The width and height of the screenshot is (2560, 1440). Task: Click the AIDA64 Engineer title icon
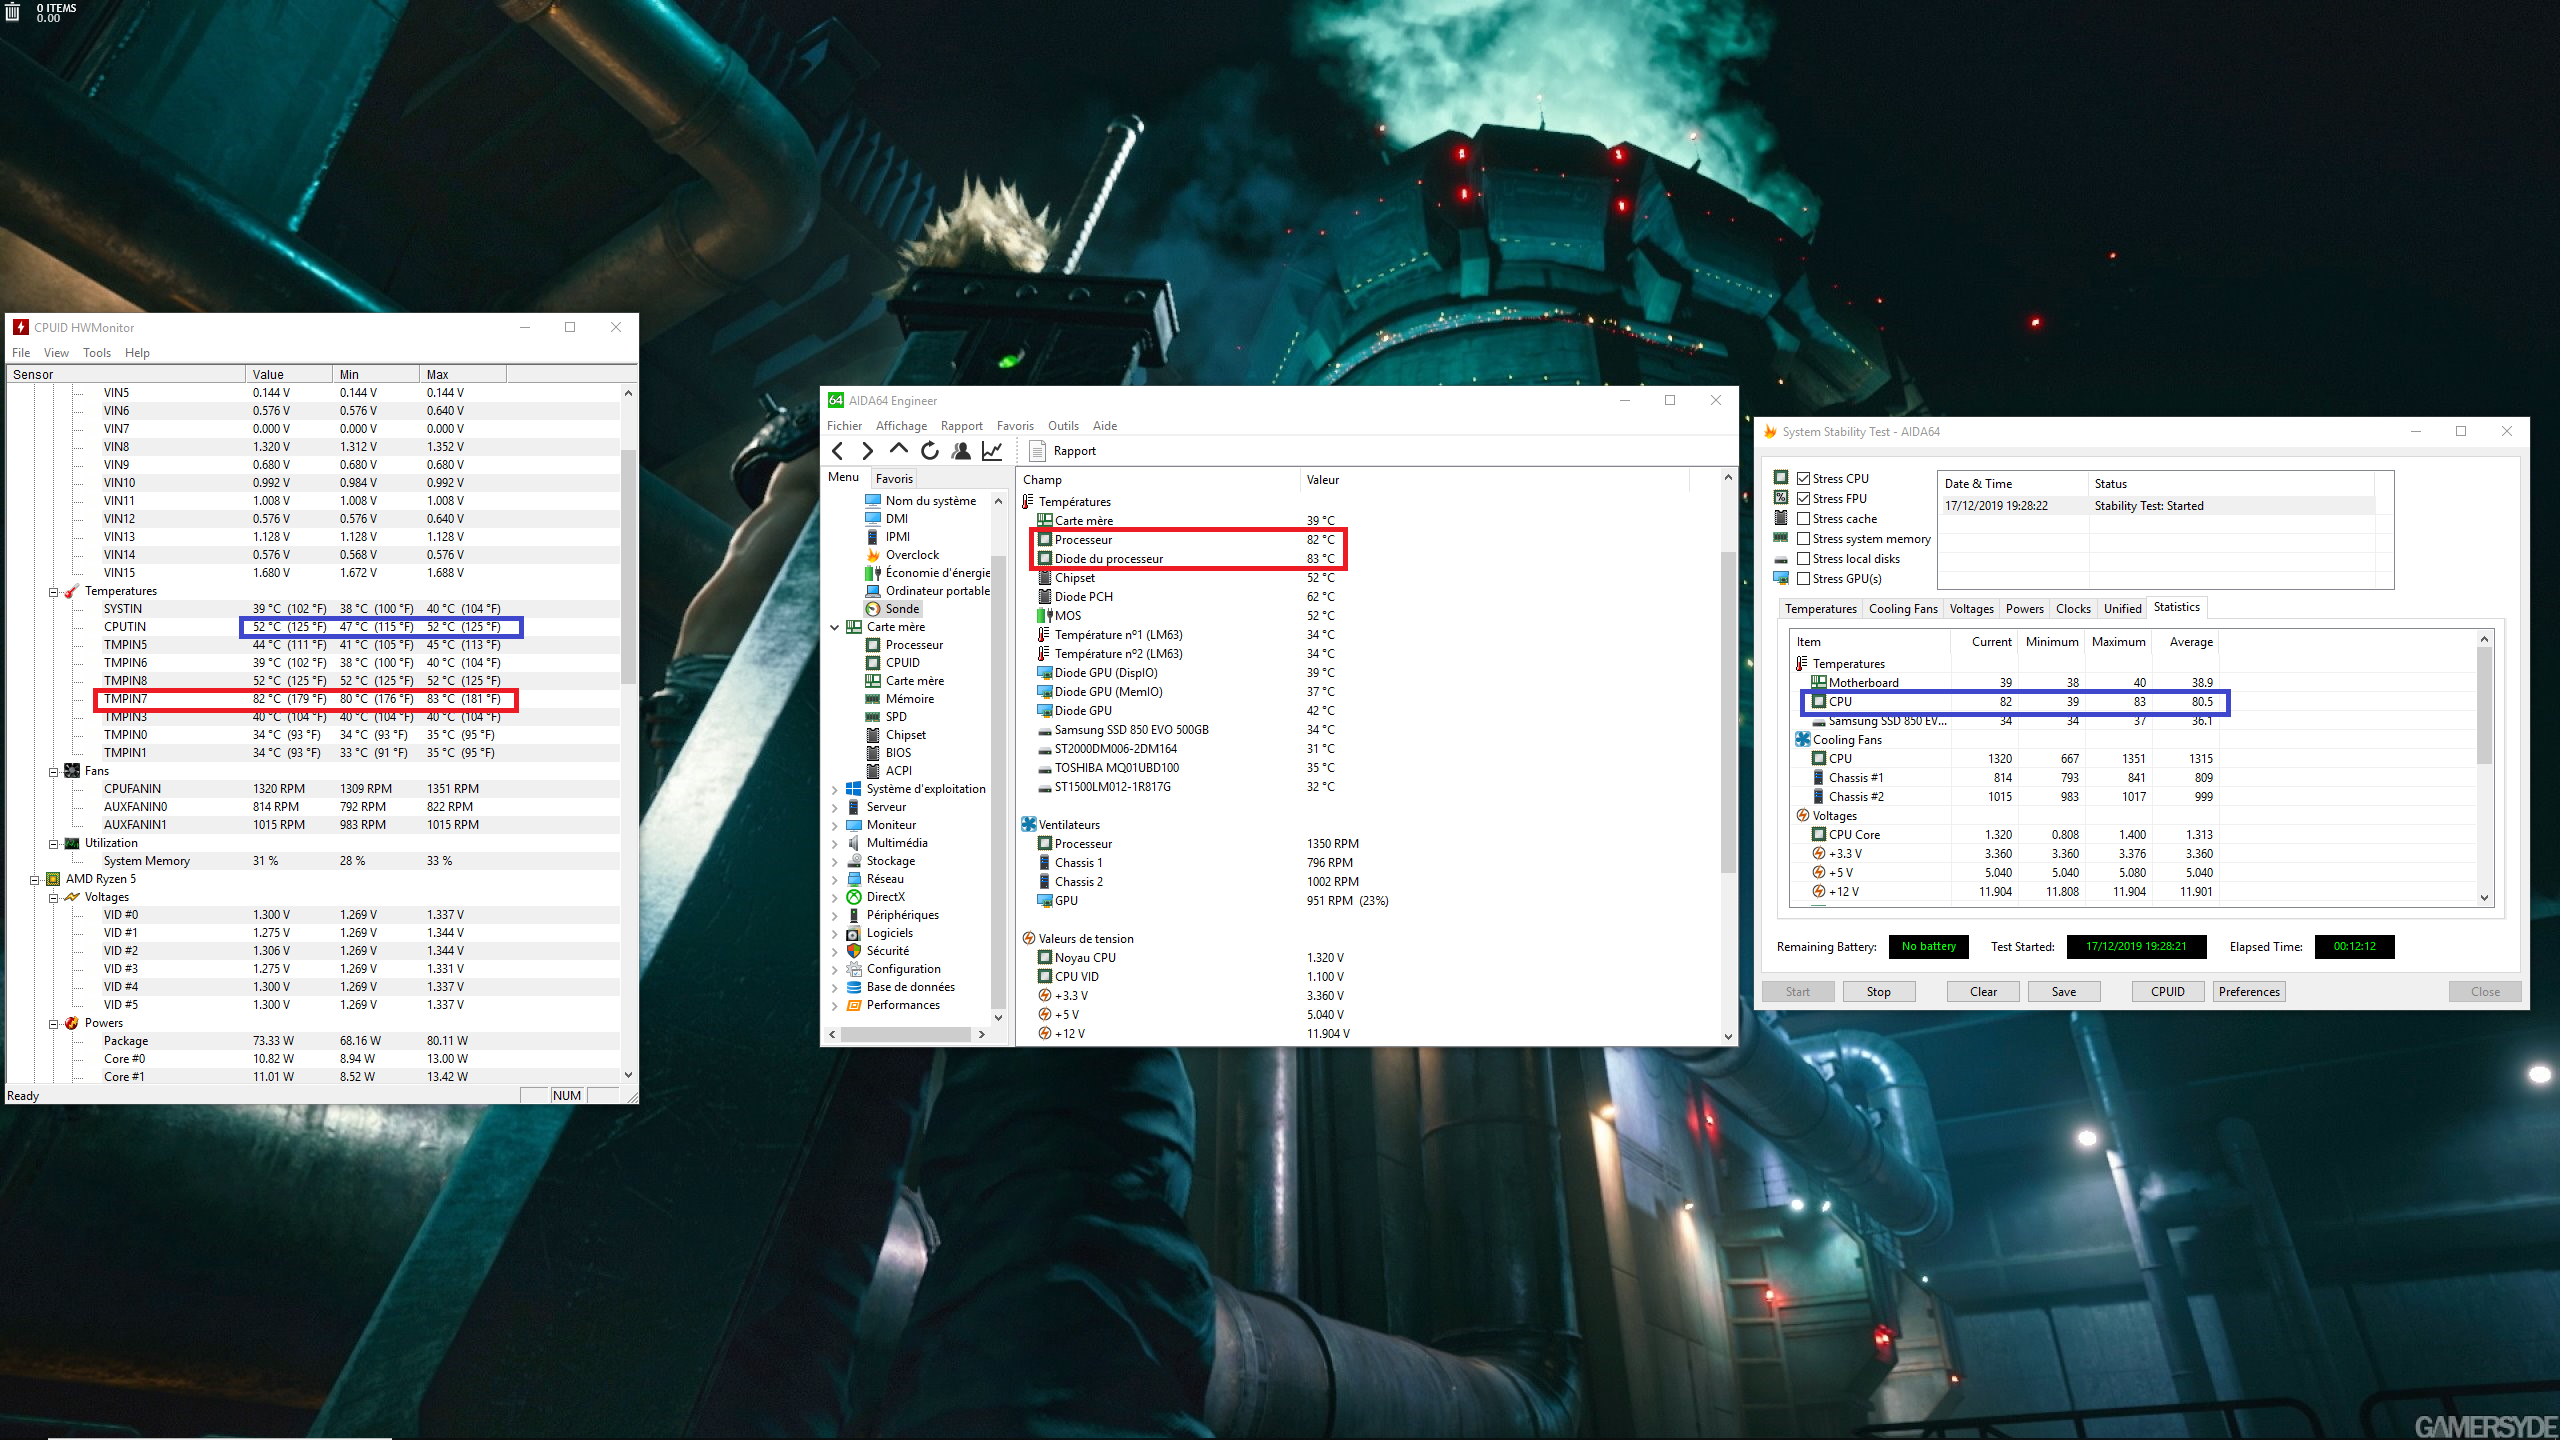836,401
